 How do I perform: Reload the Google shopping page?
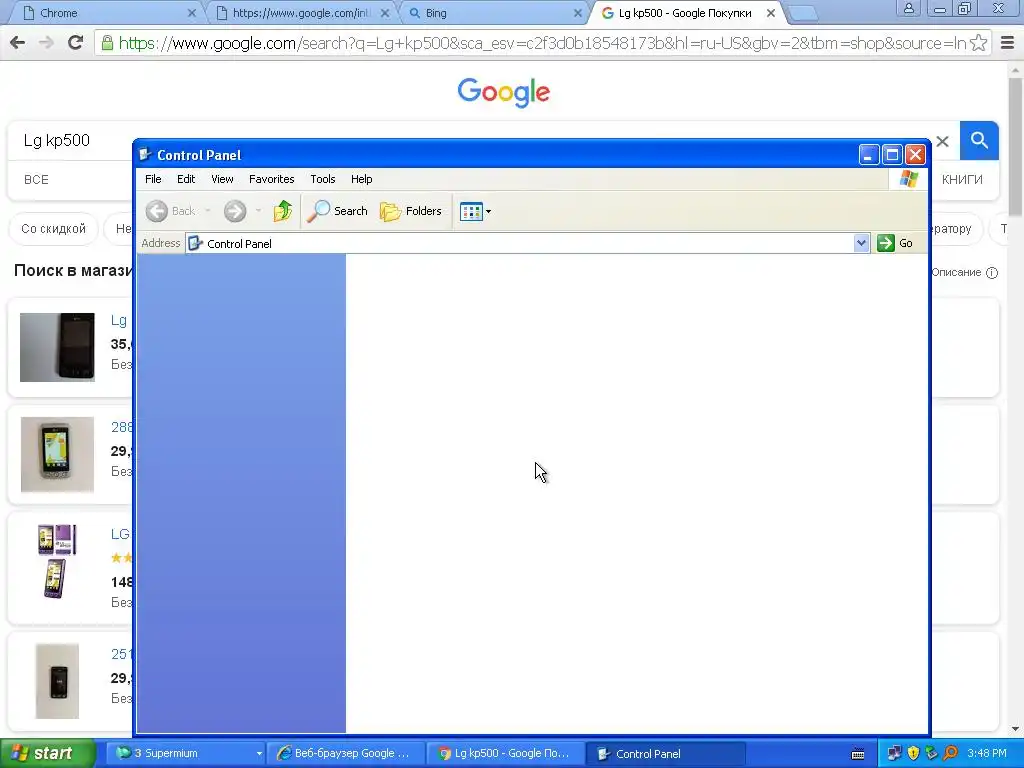(x=76, y=43)
